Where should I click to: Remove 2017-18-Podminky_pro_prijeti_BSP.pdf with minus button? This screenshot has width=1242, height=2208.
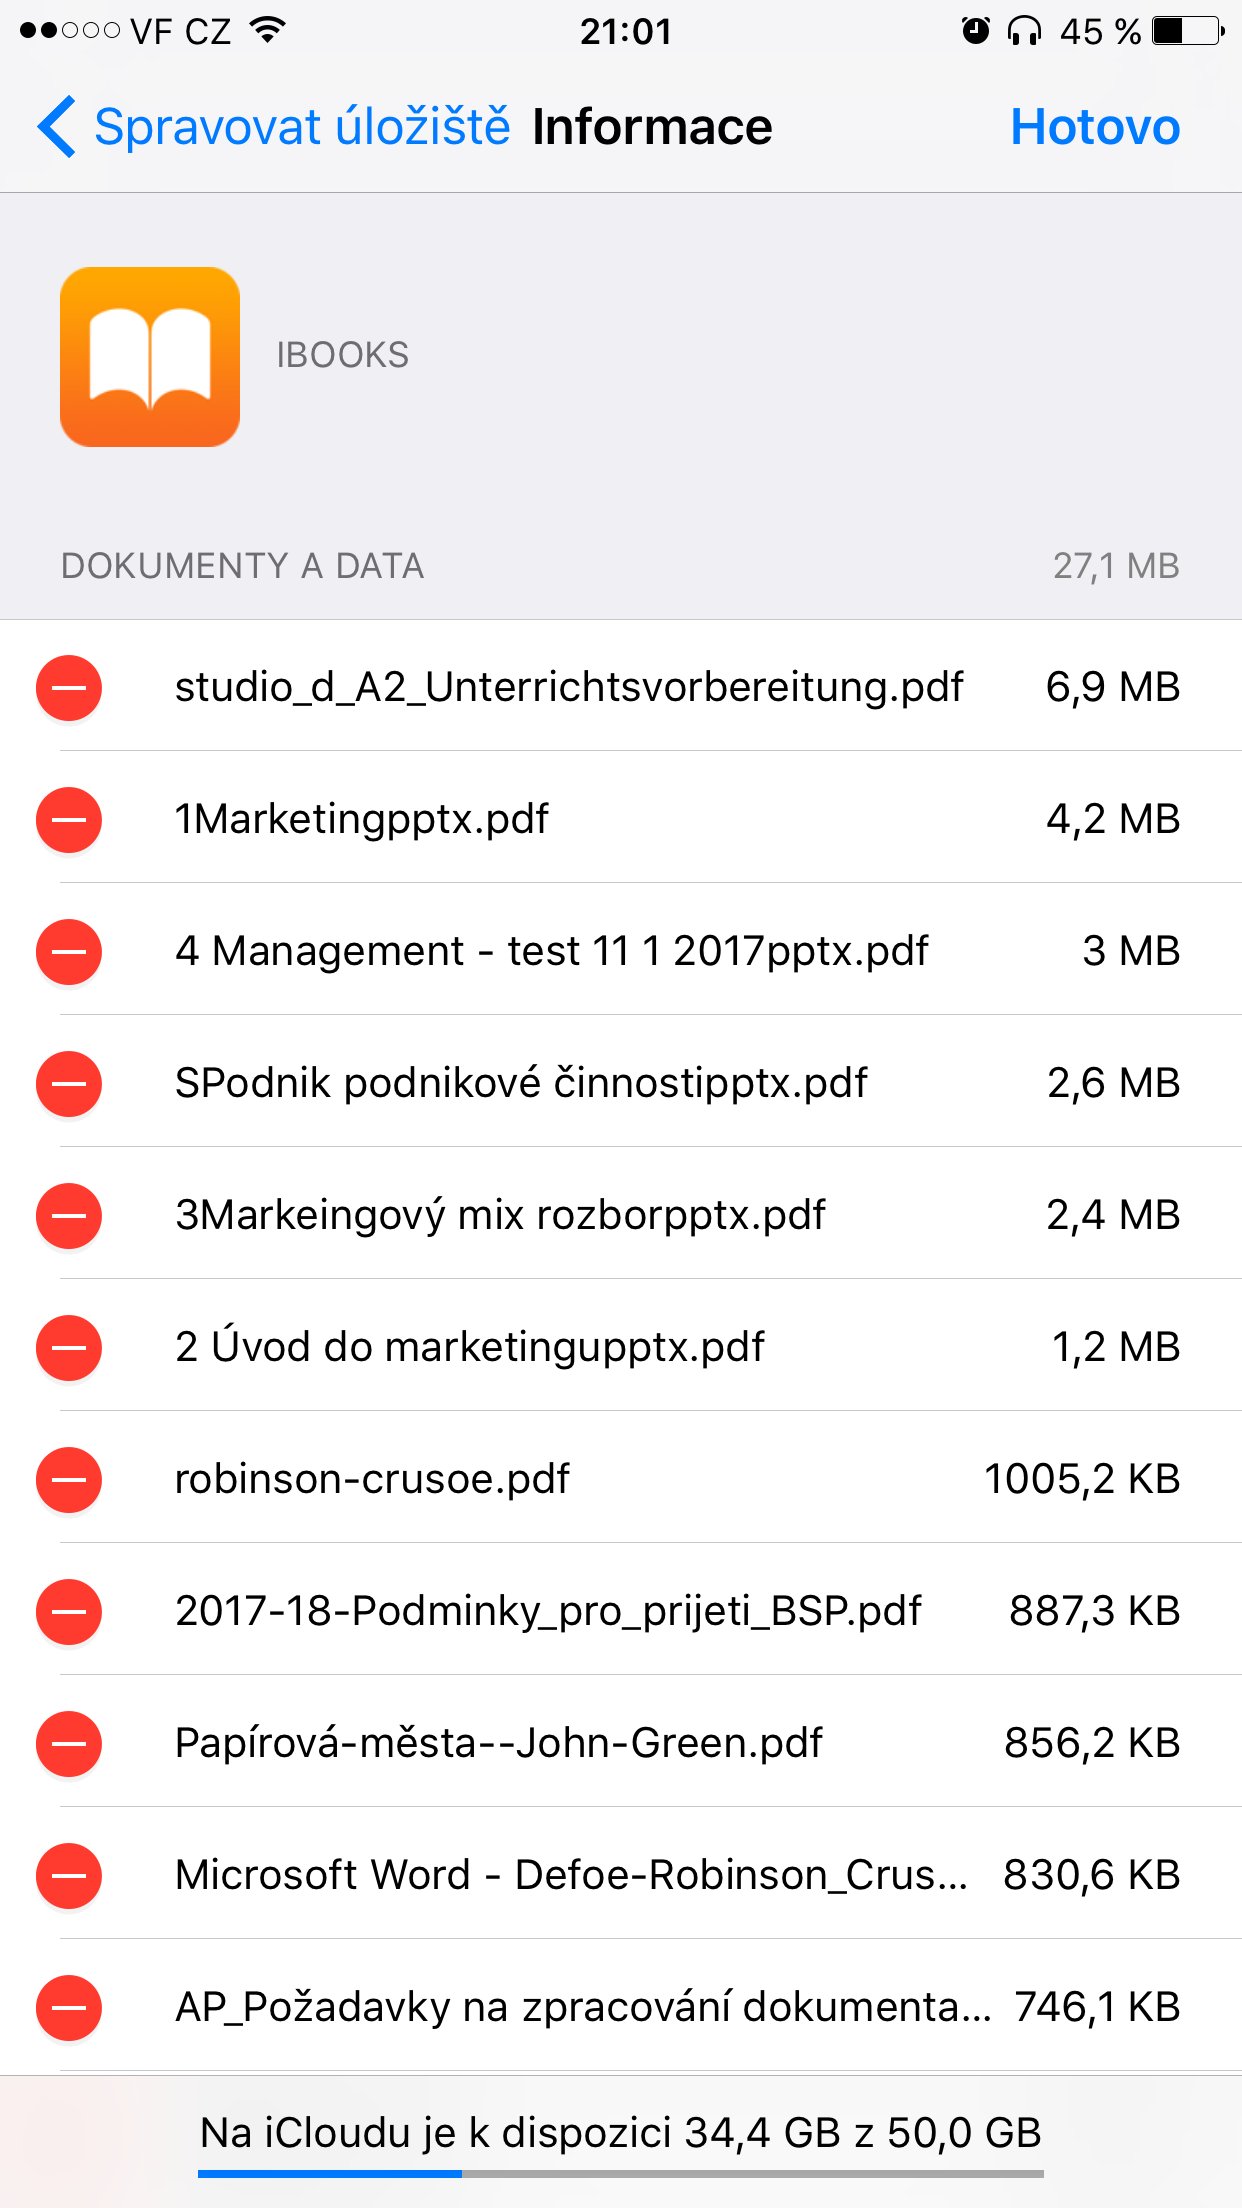pyautogui.click(x=69, y=1612)
